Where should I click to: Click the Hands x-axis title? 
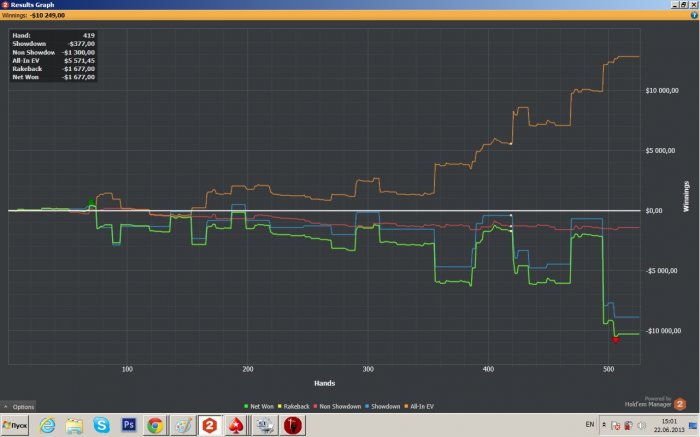click(x=325, y=383)
